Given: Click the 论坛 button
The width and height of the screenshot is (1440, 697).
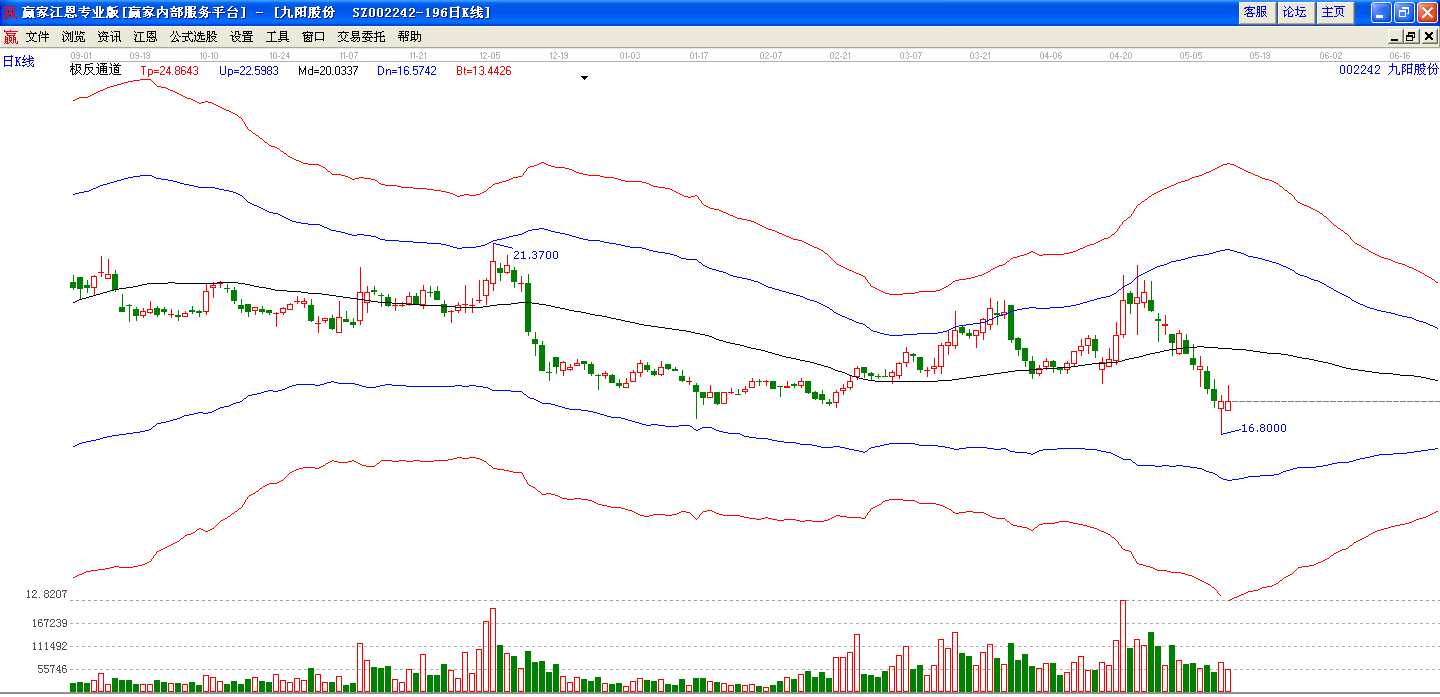Looking at the screenshot, I should 1295,12.
